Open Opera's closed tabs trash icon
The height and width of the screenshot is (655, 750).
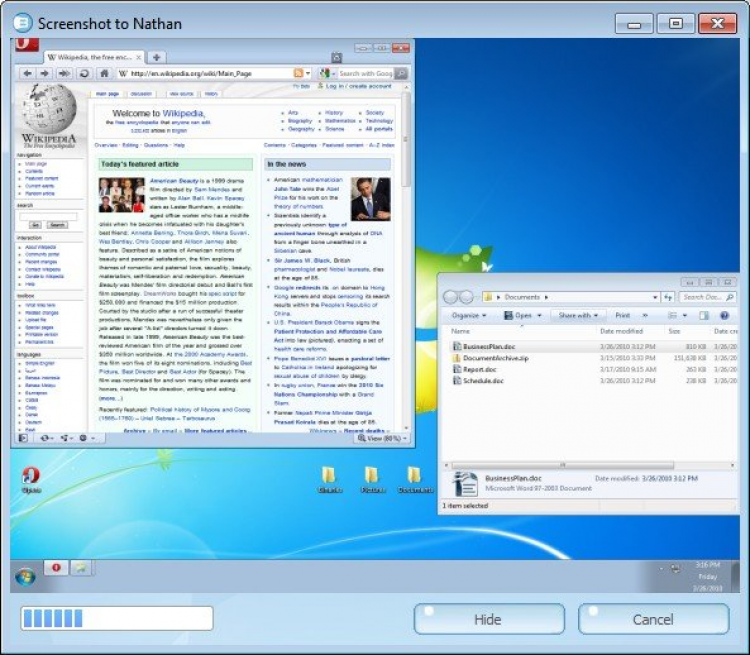(337, 58)
